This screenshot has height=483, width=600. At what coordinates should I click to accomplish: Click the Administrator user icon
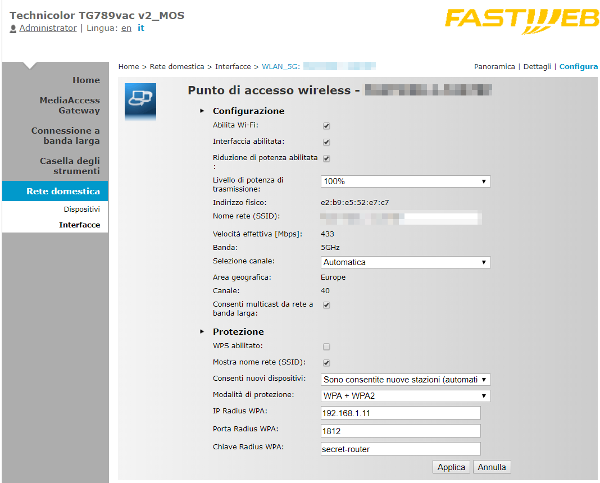[x=12, y=29]
